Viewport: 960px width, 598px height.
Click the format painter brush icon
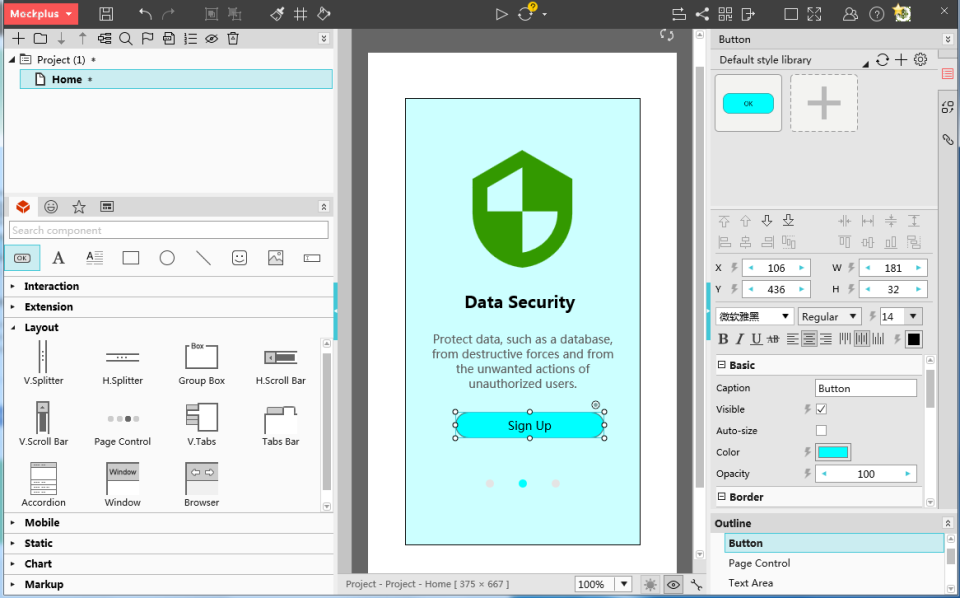(277, 13)
